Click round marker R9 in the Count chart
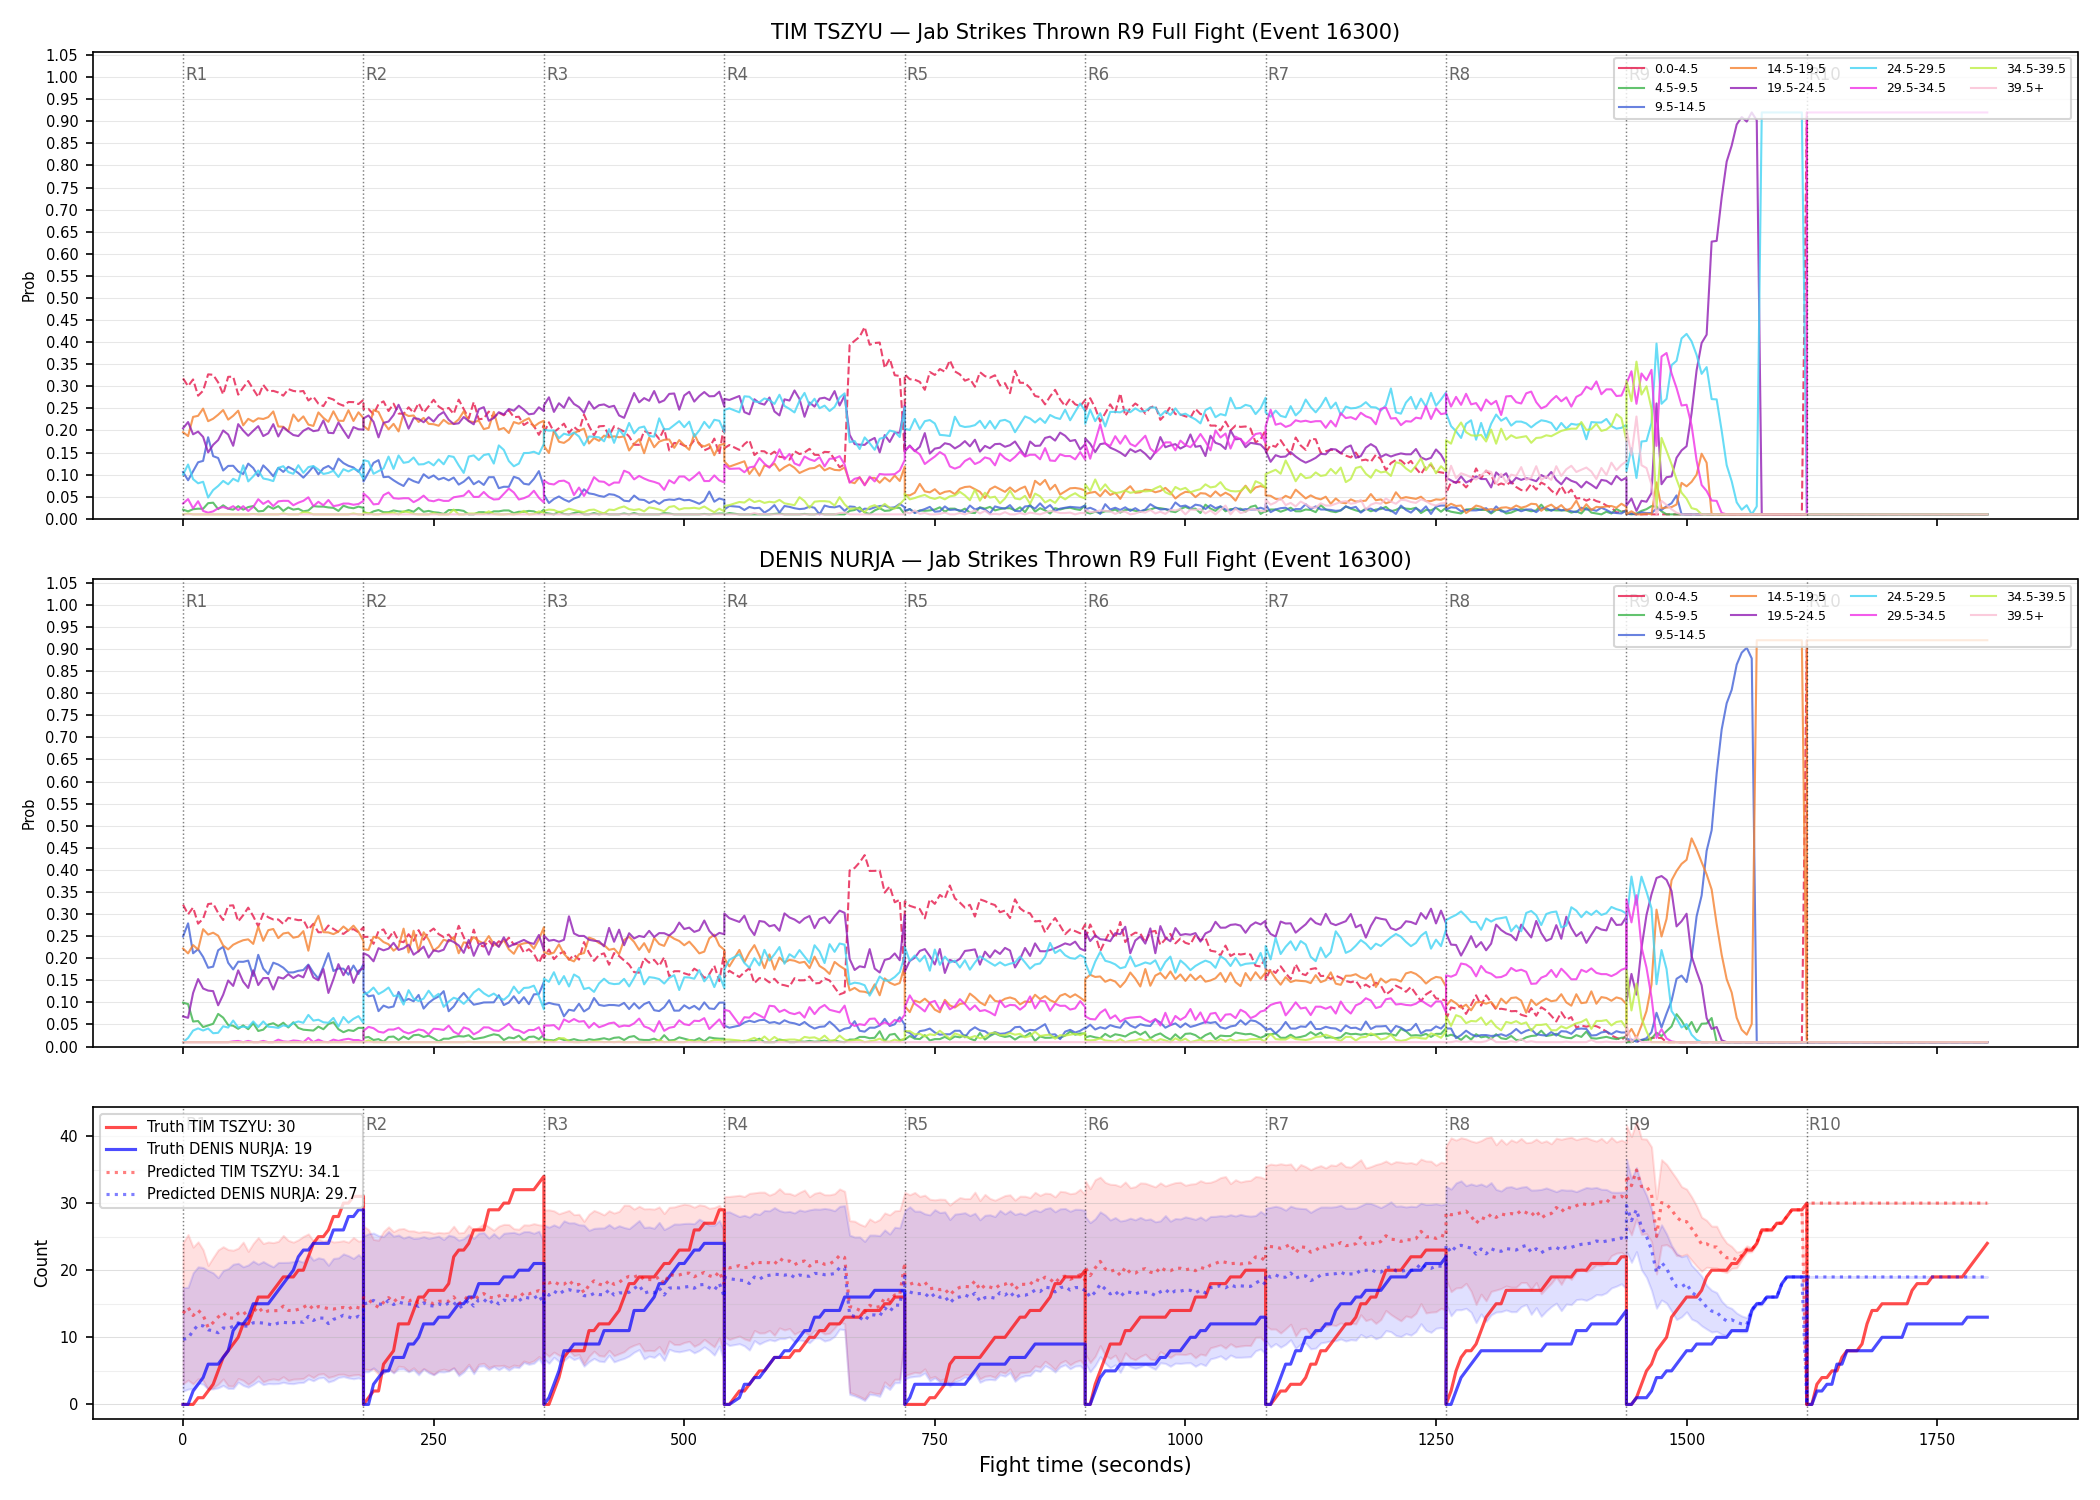2100x1500 pixels. (x=1639, y=1124)
